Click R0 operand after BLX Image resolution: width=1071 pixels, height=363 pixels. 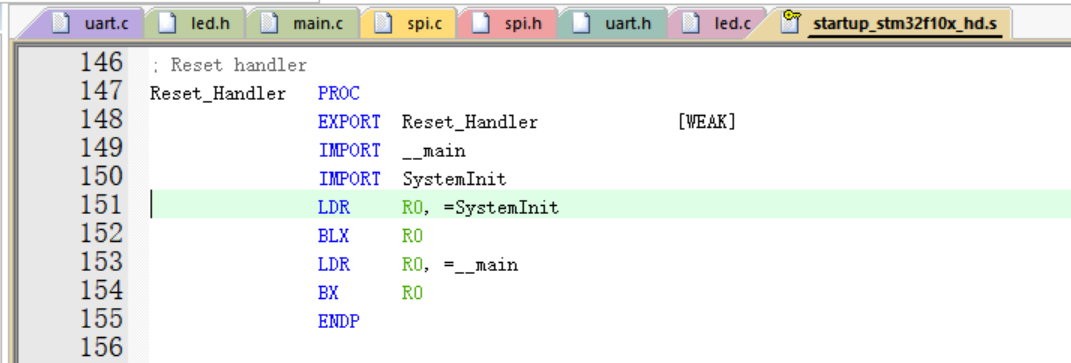coord(413,236)
